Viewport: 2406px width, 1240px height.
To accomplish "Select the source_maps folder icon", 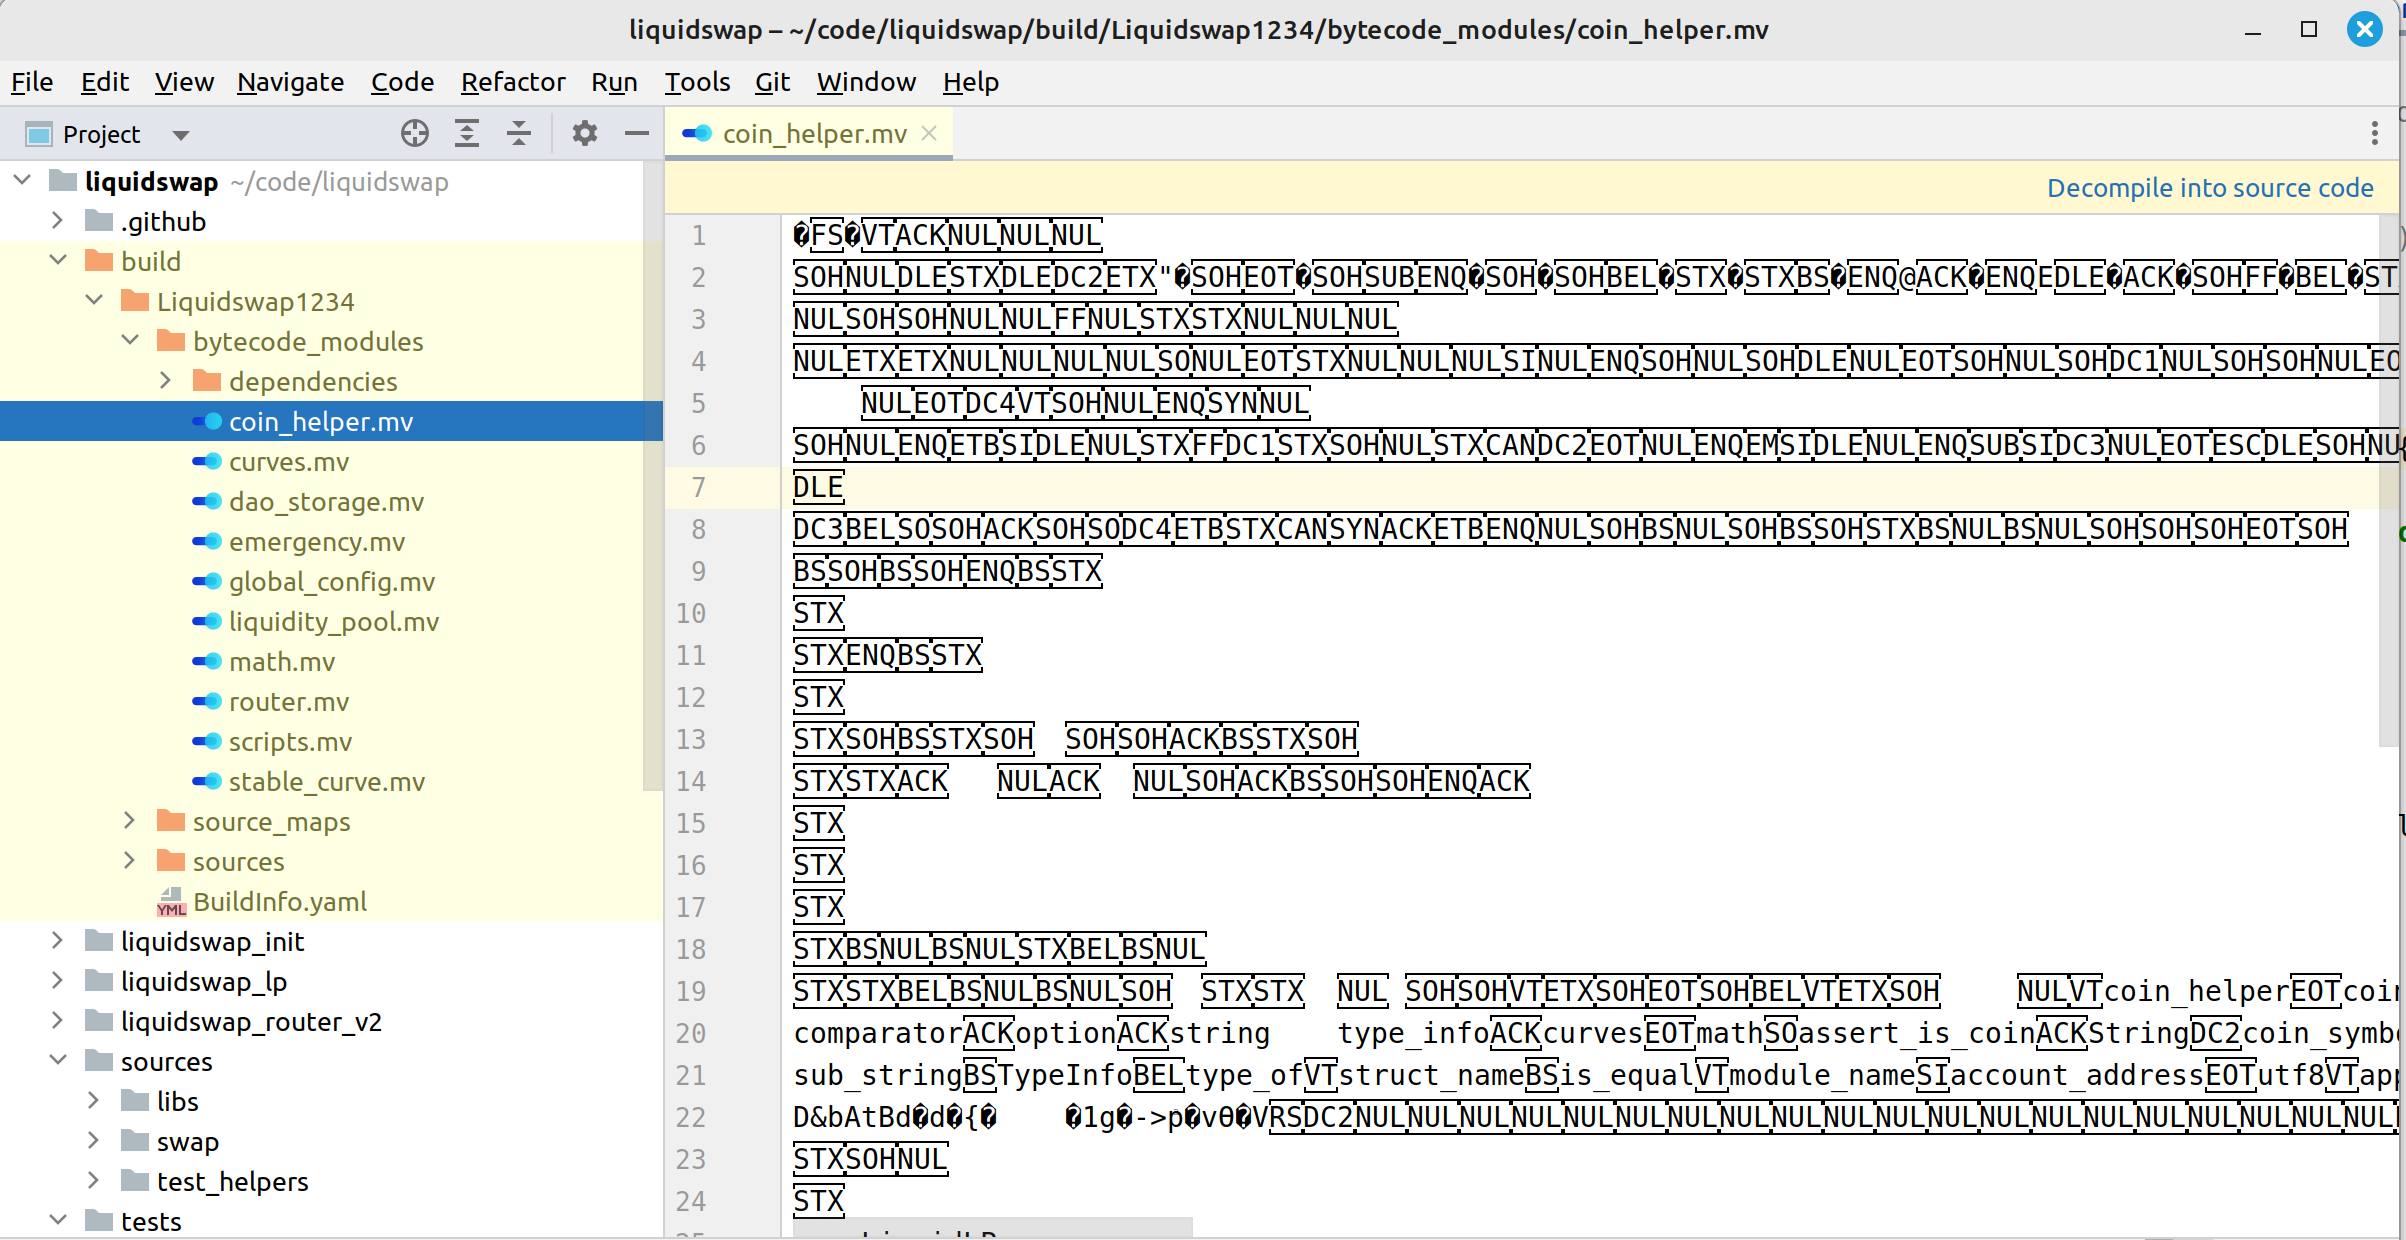I will tap(171, 821).
